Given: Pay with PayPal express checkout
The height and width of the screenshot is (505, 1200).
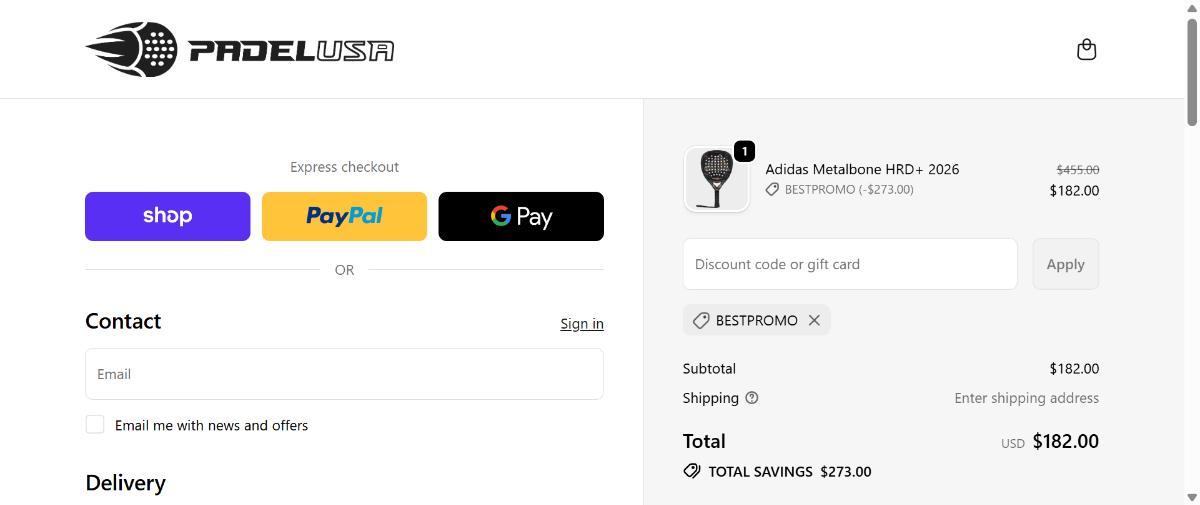Looking at the screenshot, I should [344, 216].
